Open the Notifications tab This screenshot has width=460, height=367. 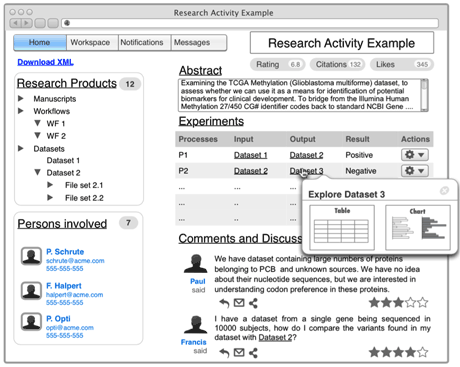click(142, 43)
